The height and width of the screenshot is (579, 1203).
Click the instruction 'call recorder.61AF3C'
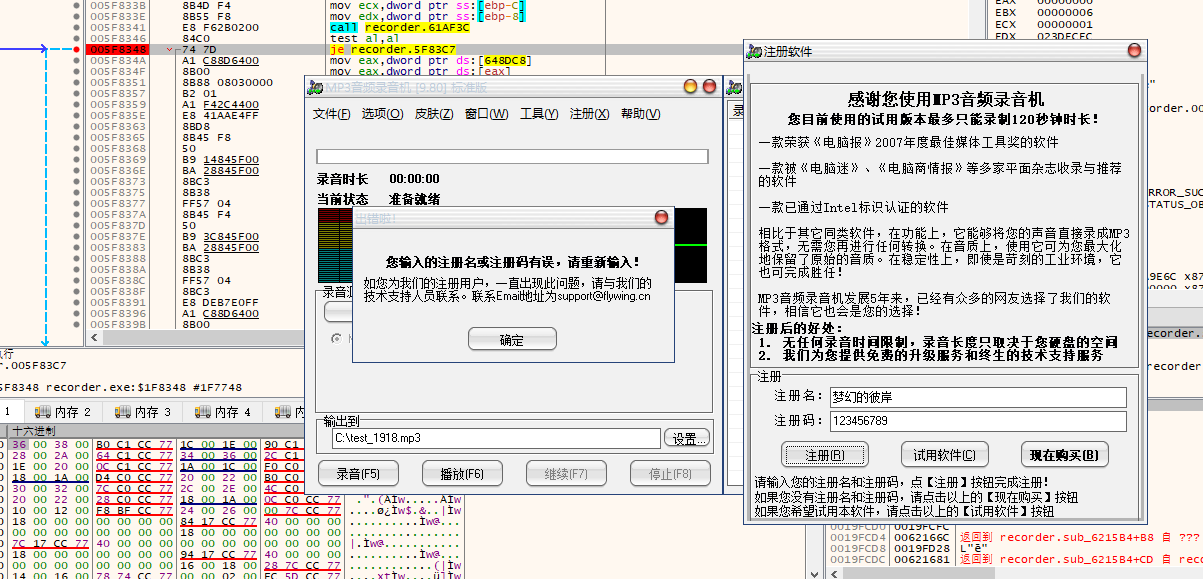point(398,27)
